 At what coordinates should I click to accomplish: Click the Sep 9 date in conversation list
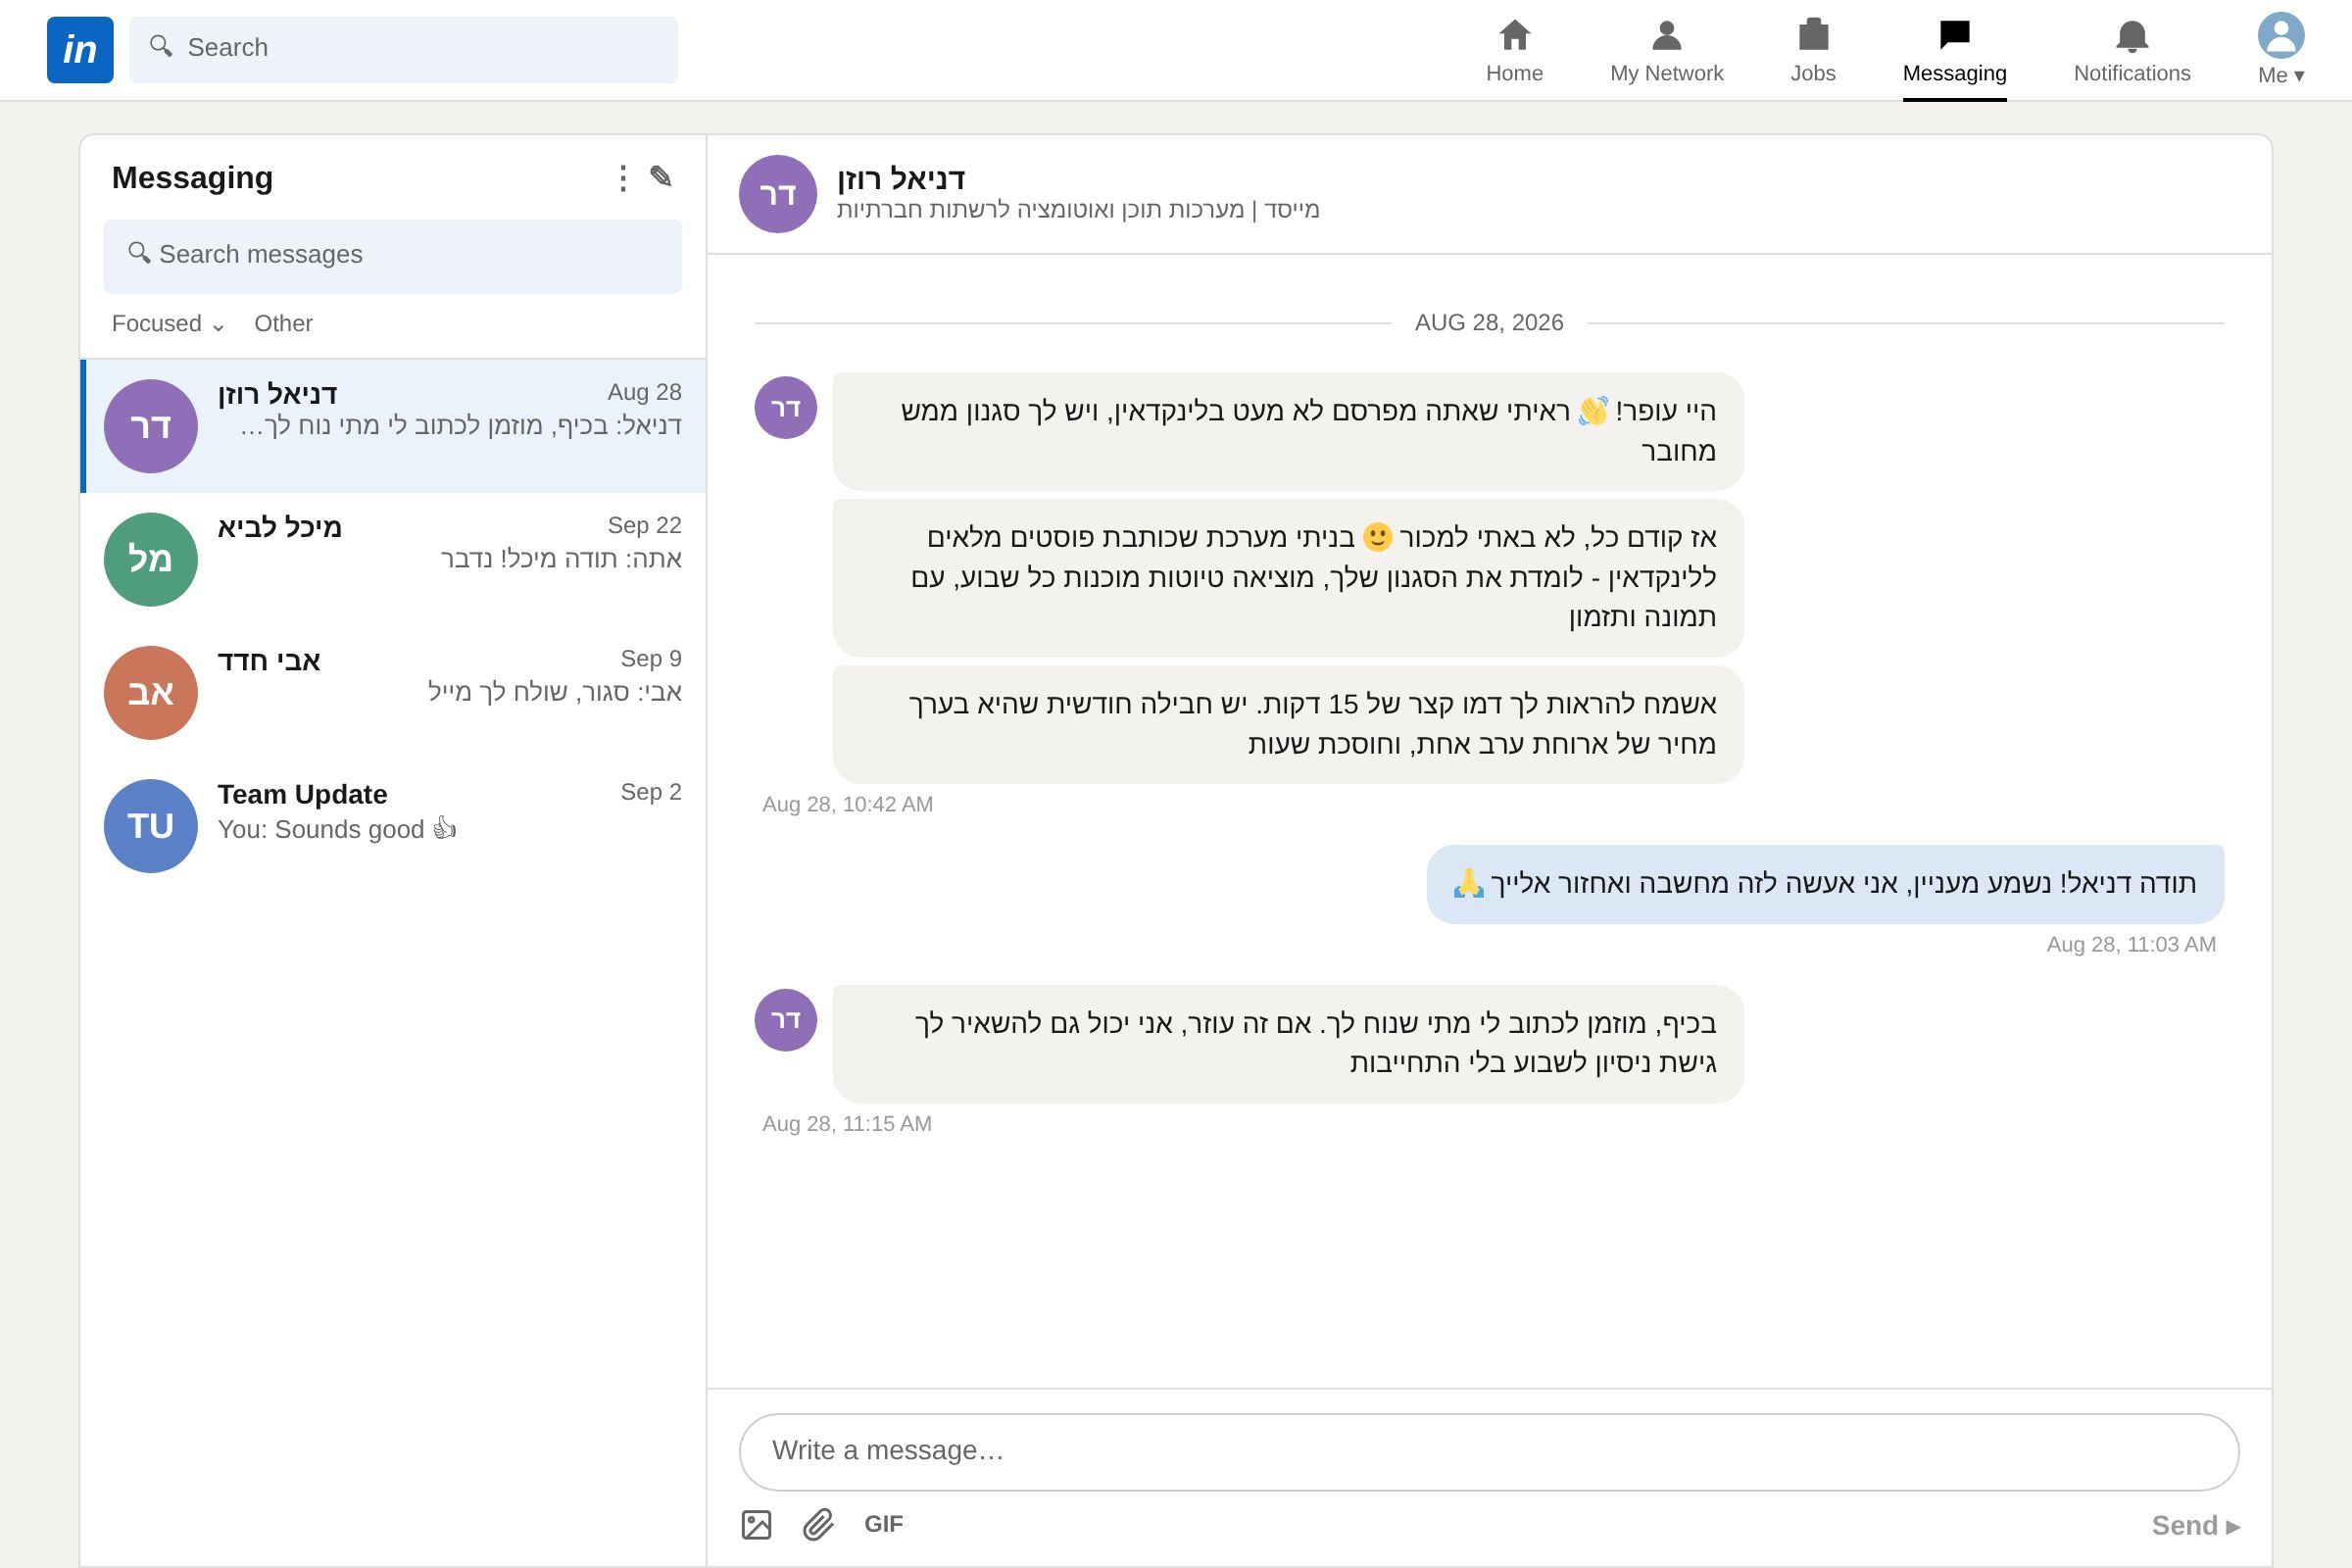point(651,659)
